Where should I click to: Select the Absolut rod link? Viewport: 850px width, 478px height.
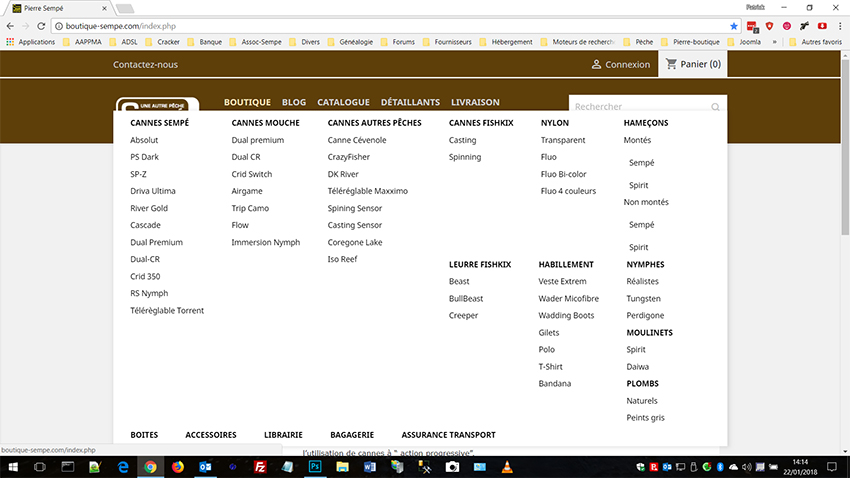[x=144, y=140]
